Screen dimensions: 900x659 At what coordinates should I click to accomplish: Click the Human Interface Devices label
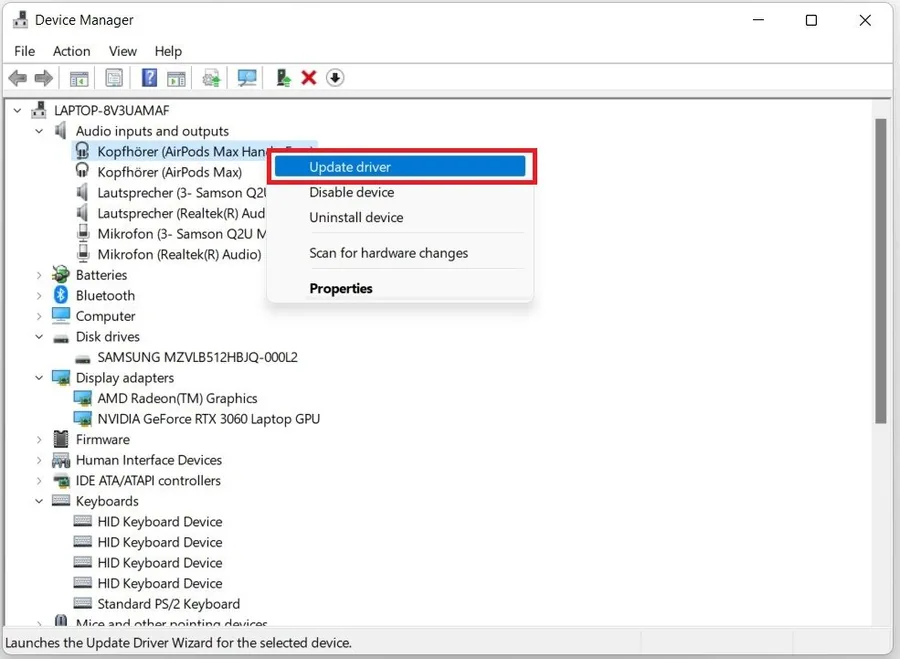pyautogui.click(x=149, y=460)
